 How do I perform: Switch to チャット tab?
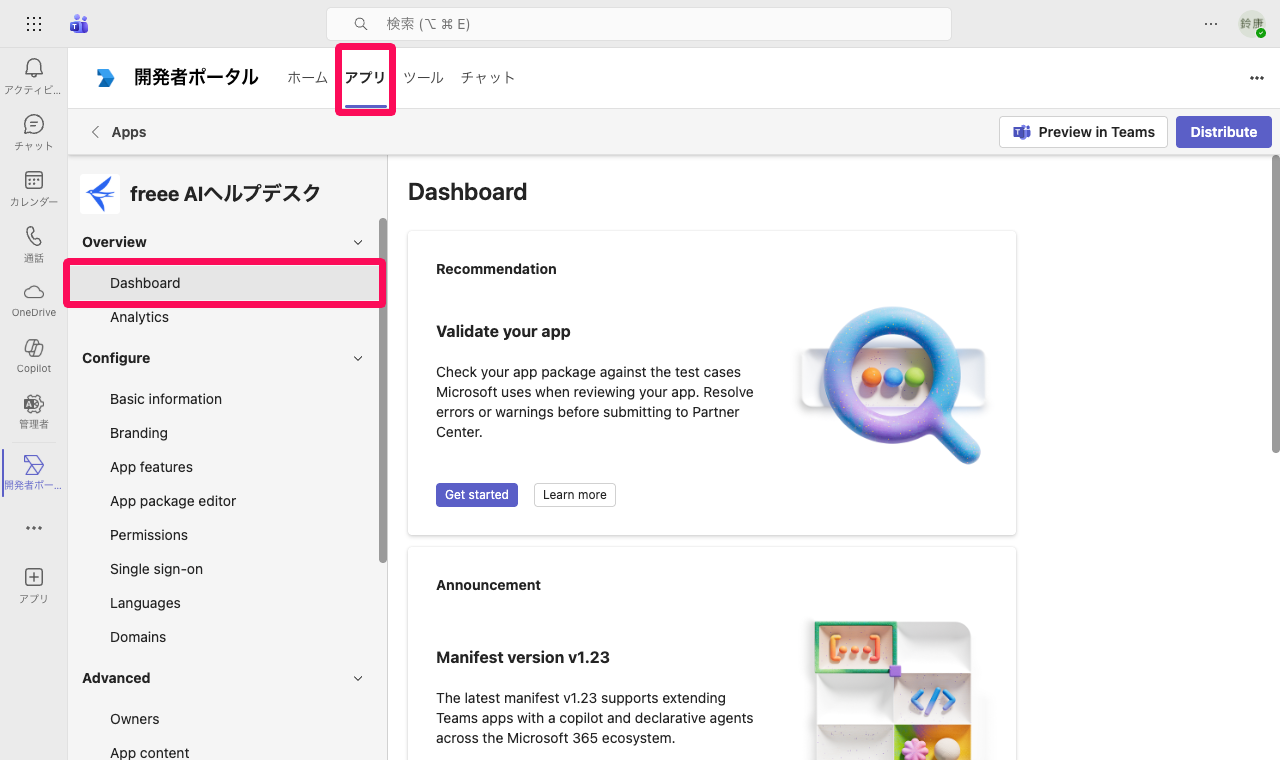(x=488, y=78)
